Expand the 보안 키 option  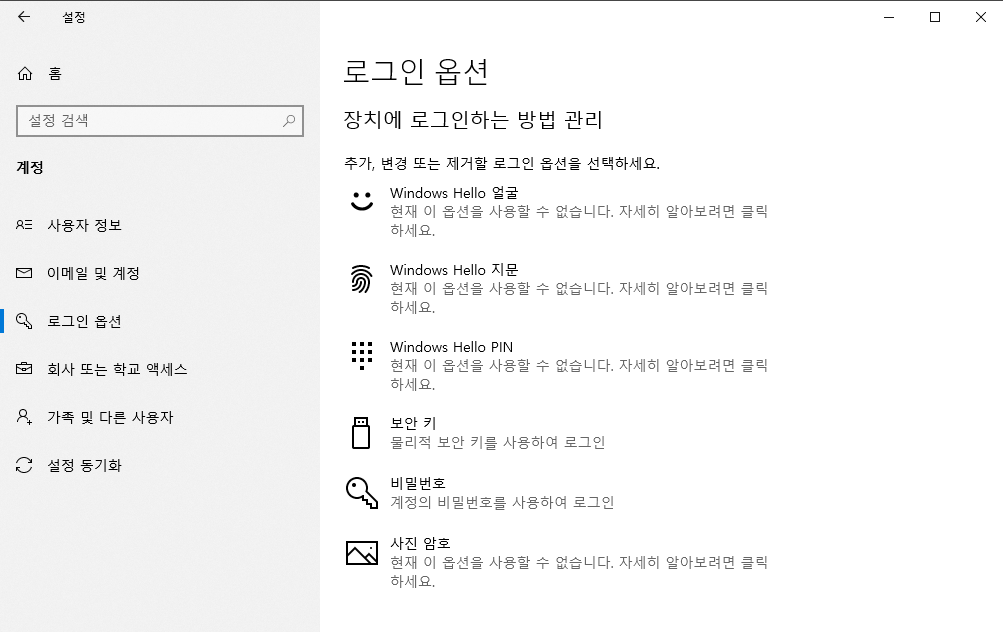(x=557, y=432)
